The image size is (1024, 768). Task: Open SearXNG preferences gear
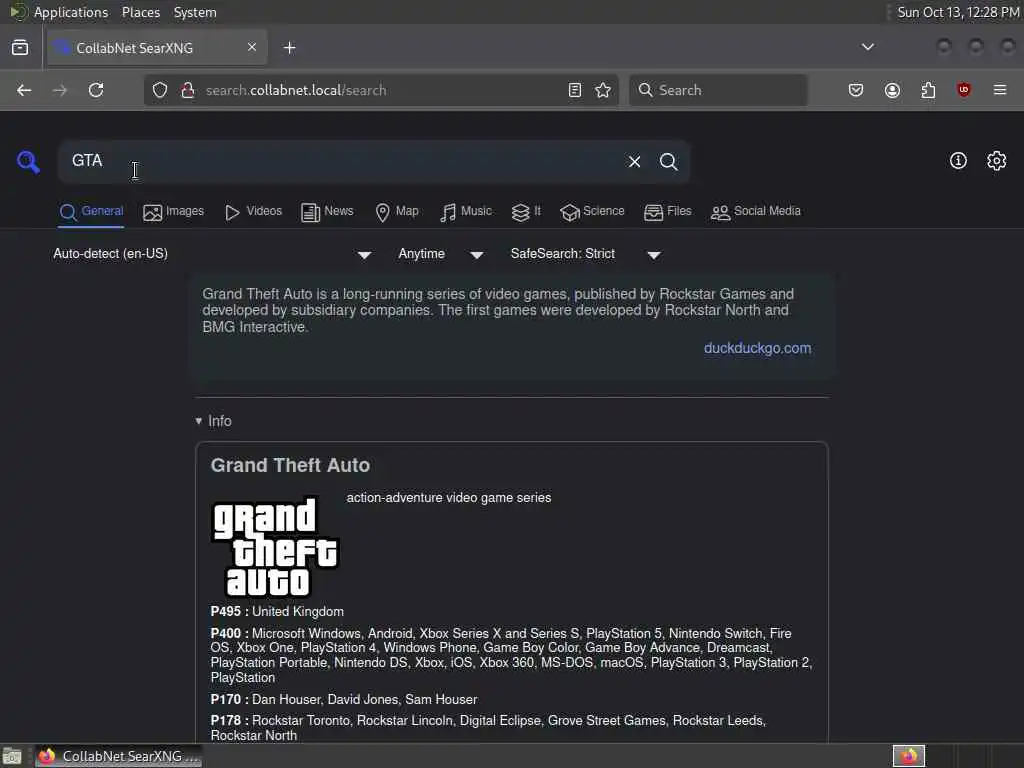pyautogui.click(x=996, y=161)
